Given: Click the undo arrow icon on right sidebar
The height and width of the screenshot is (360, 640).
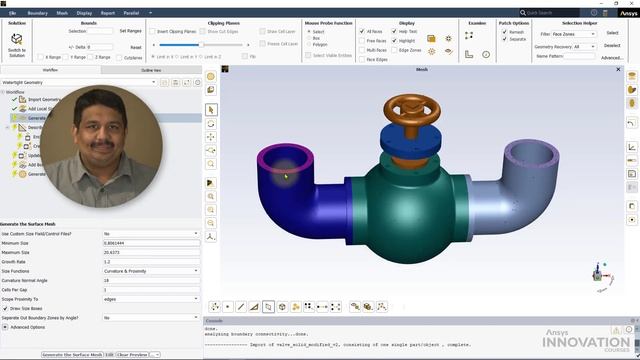Looking at the screenshot, I should coord(631,123).
